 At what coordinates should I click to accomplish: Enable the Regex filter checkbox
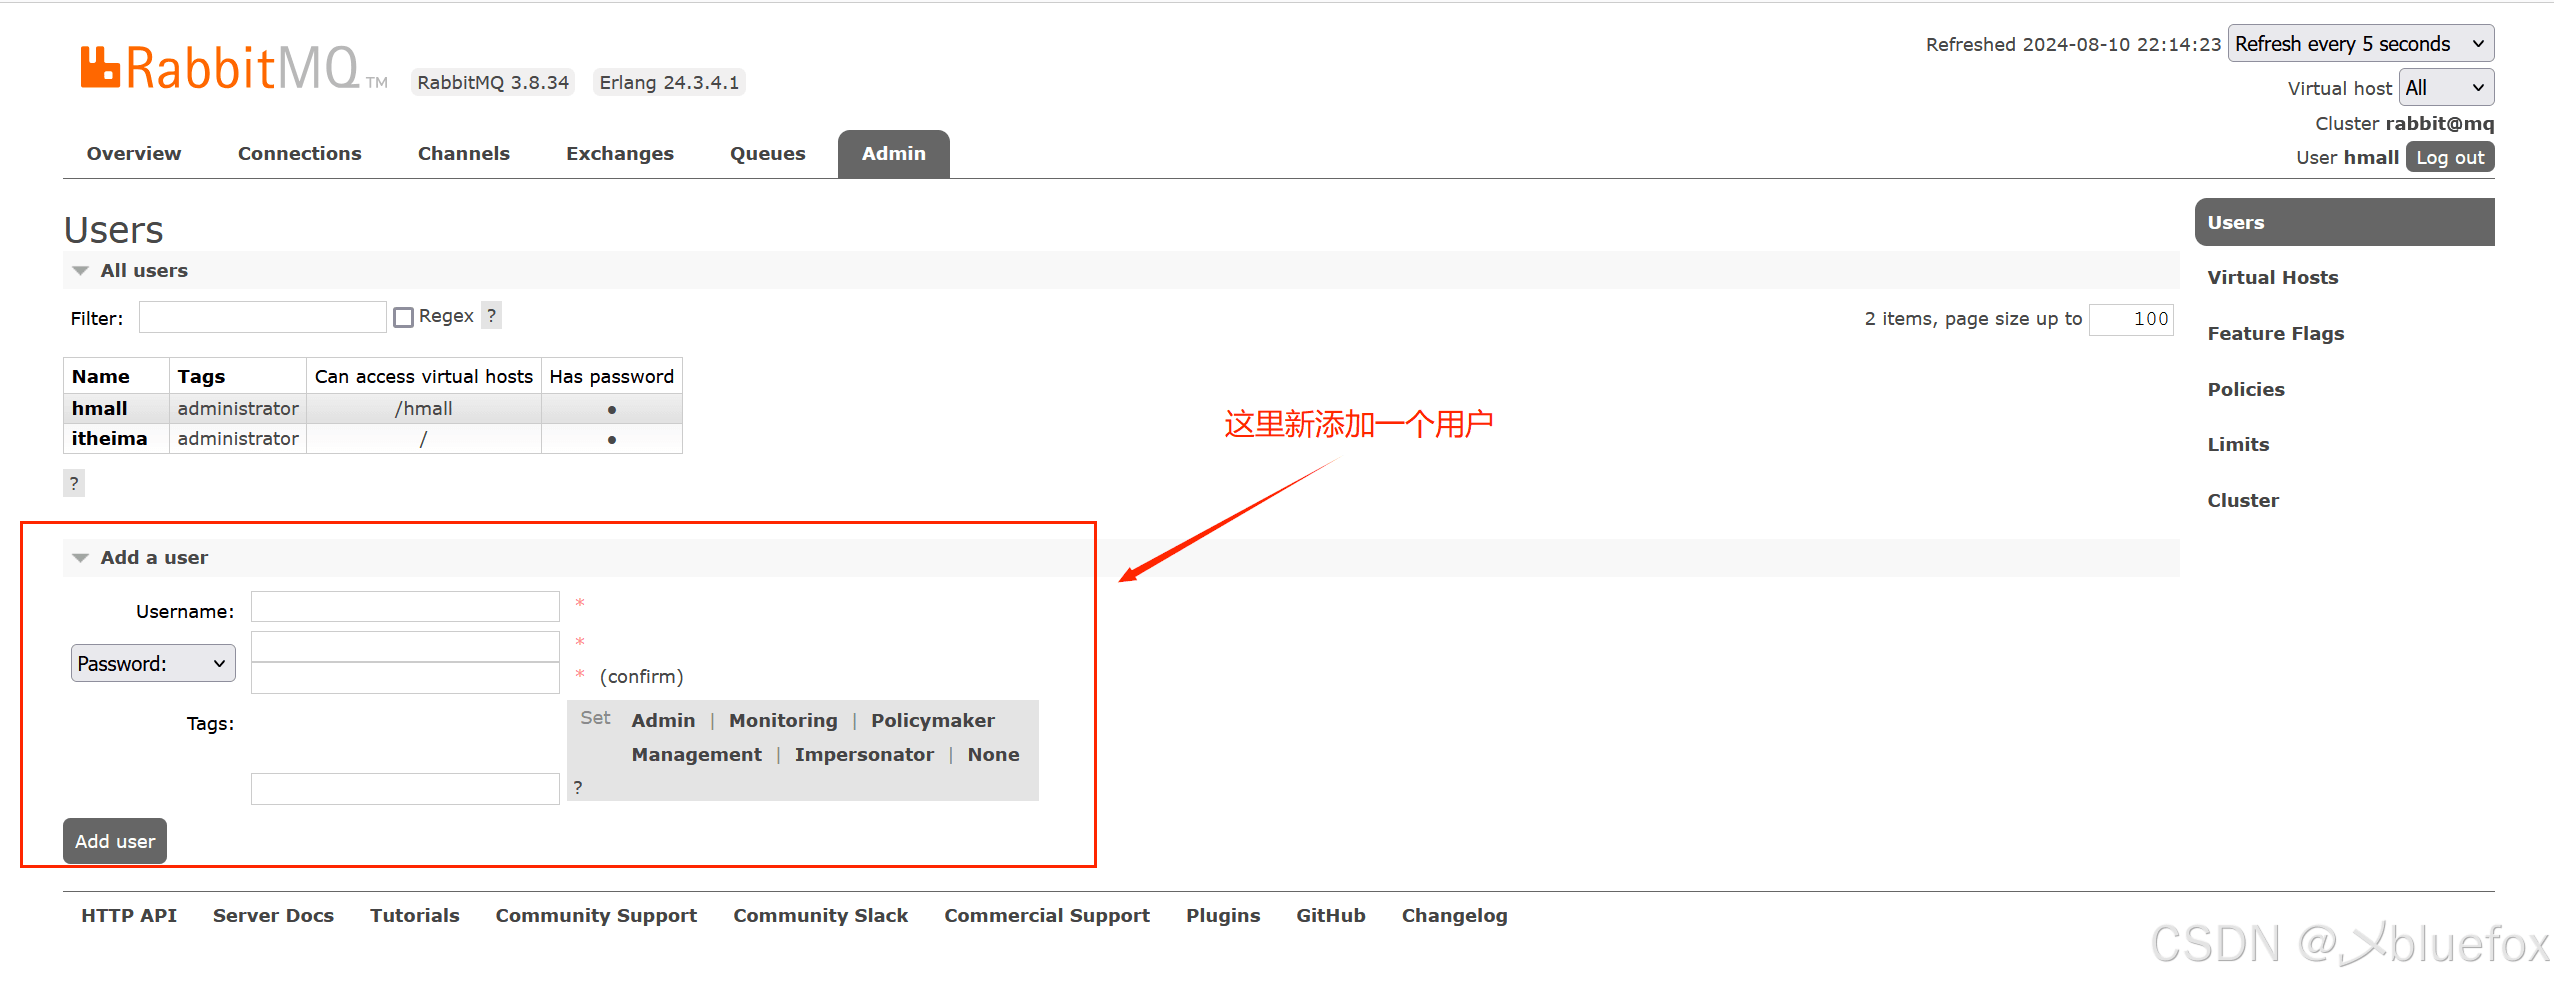[x=403, y=317]
